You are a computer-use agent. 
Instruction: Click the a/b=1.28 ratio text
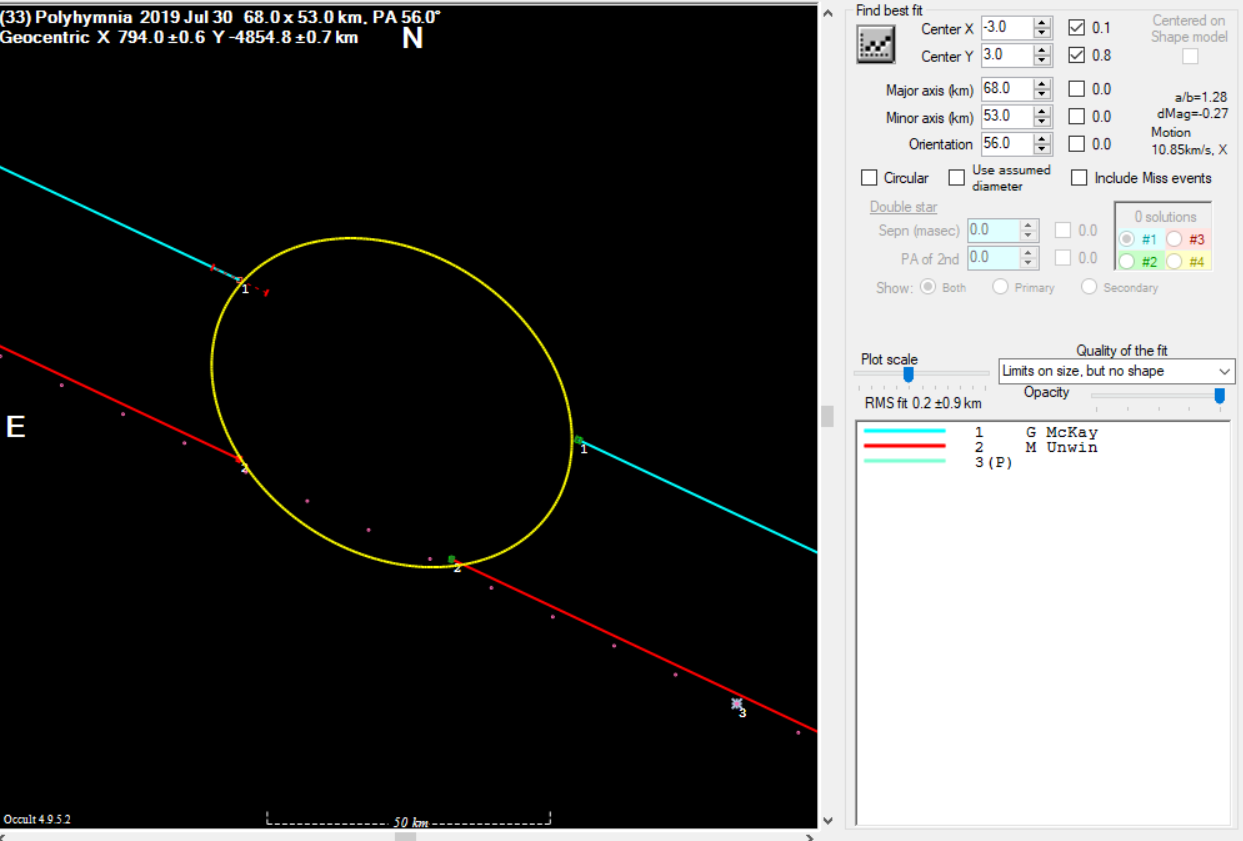click(1200, 98)
